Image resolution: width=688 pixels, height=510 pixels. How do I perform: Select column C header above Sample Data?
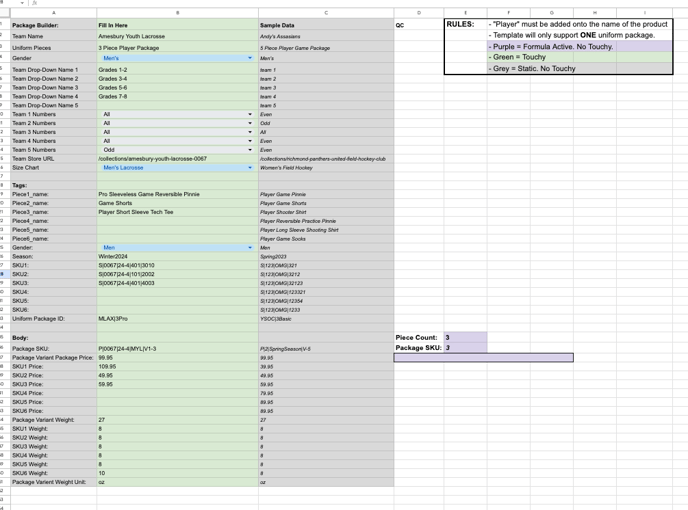pos(325,13)
